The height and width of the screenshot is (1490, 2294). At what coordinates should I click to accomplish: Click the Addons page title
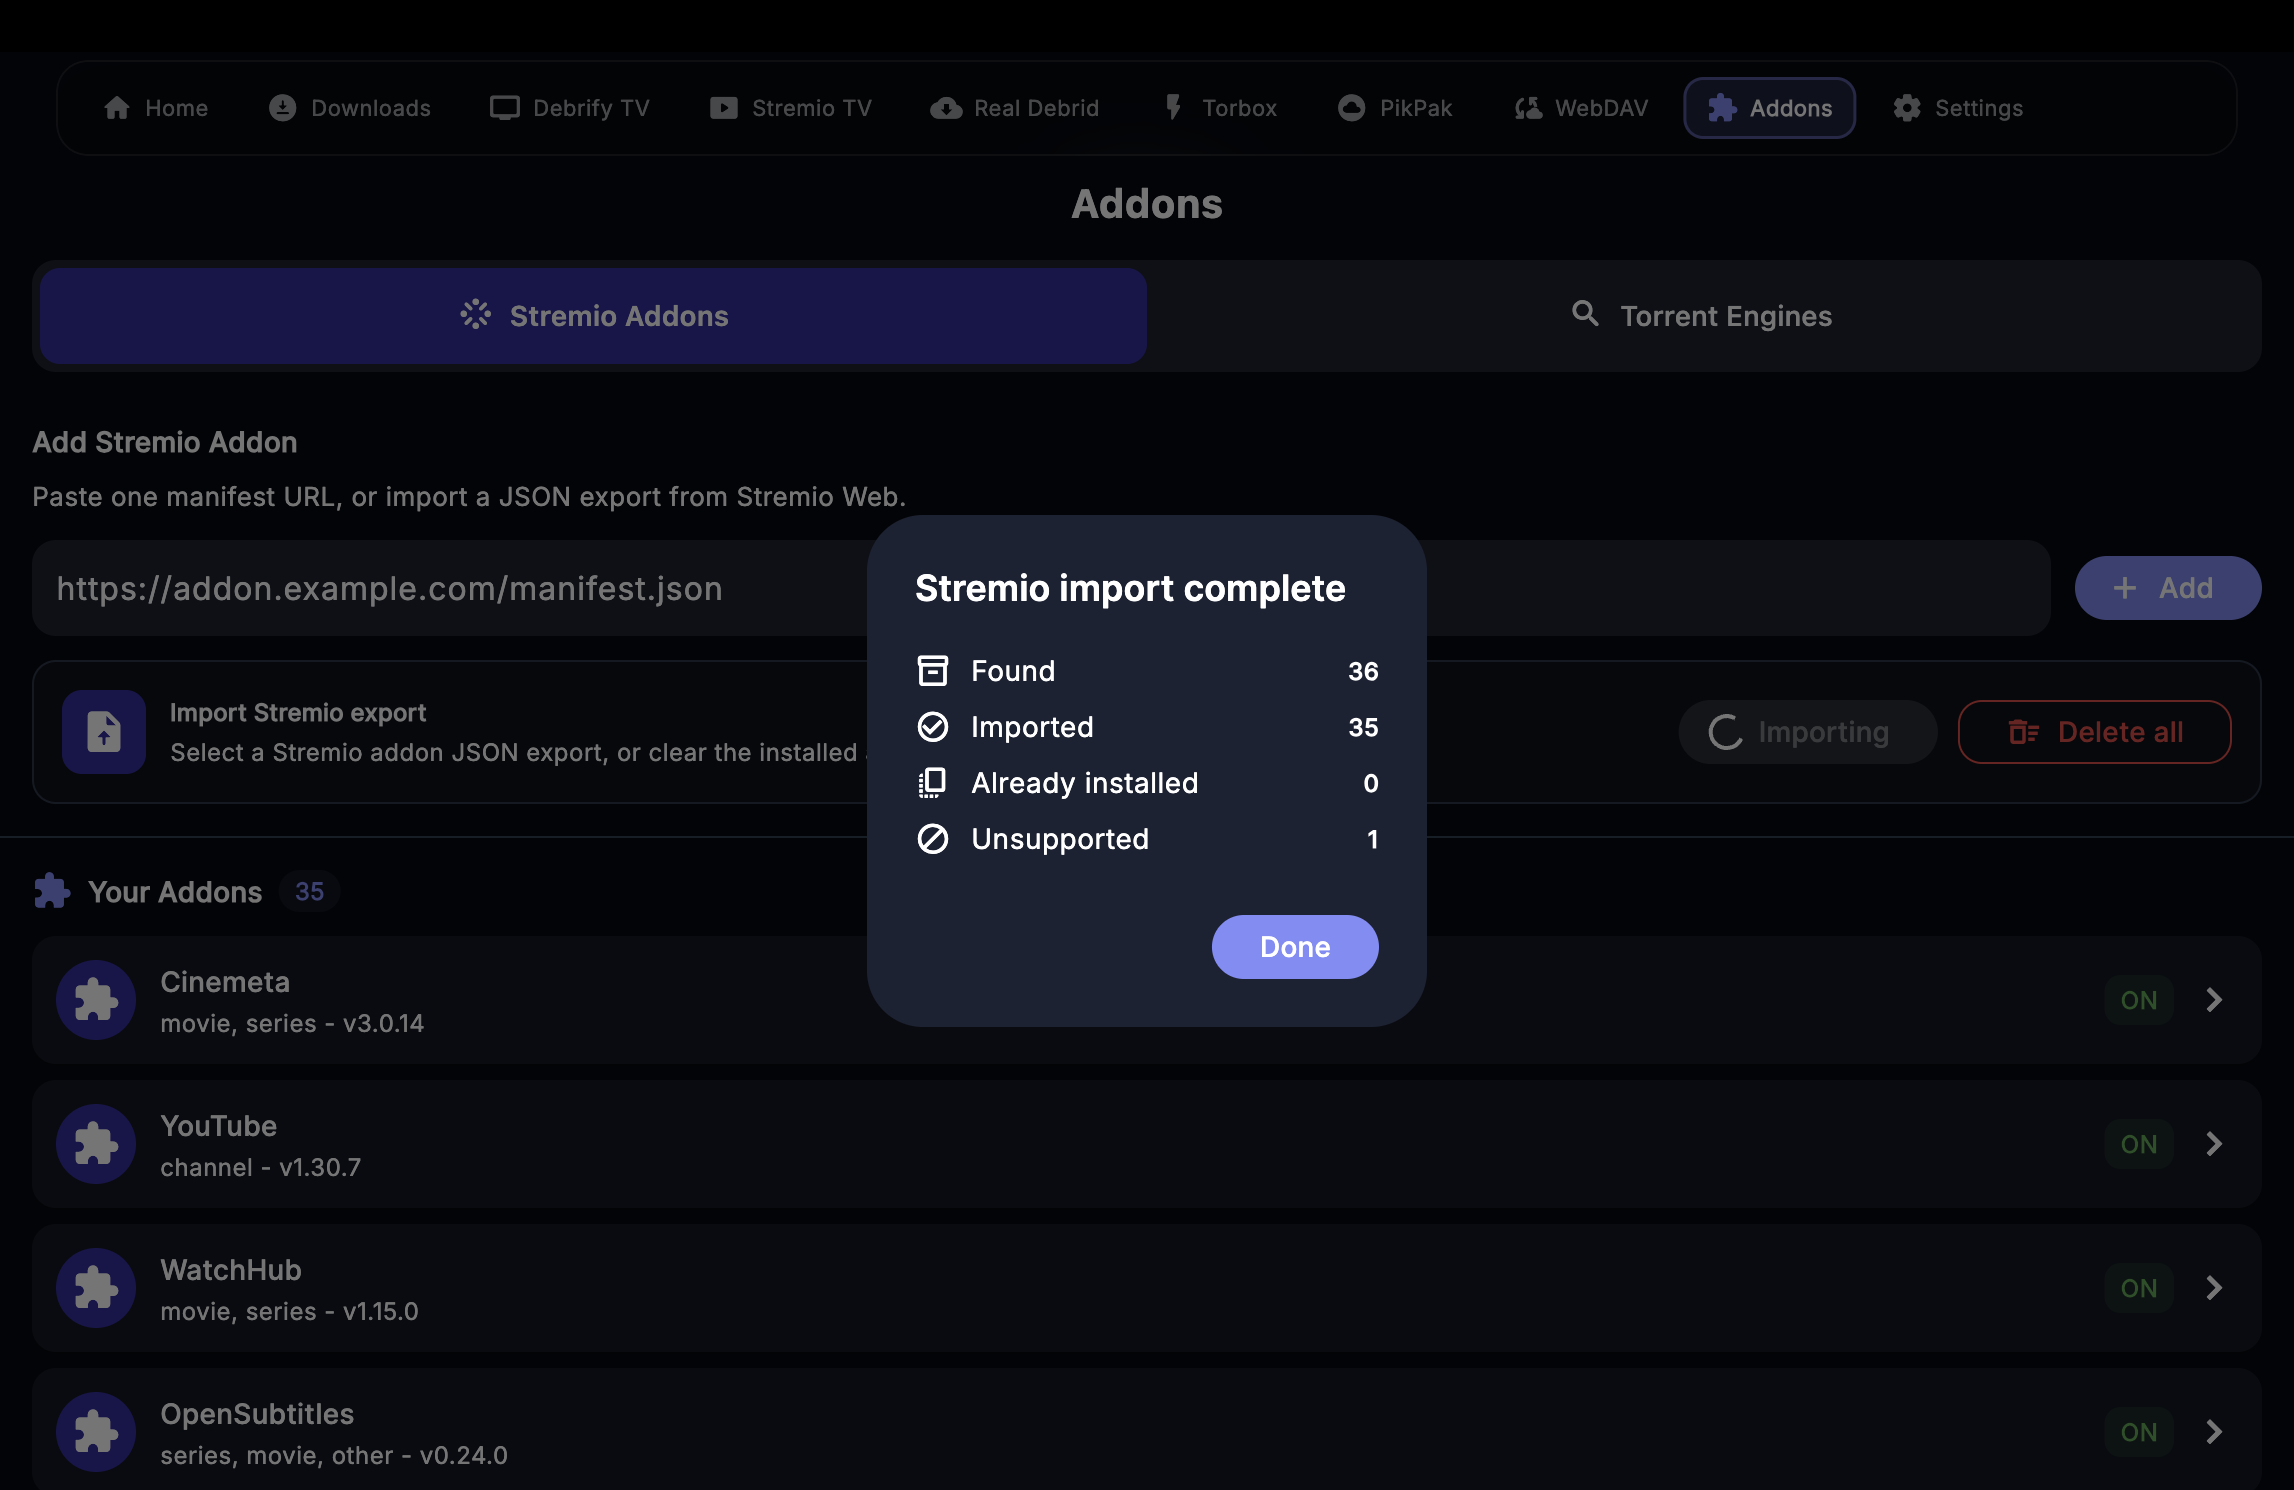click(x=1147, y=204)
